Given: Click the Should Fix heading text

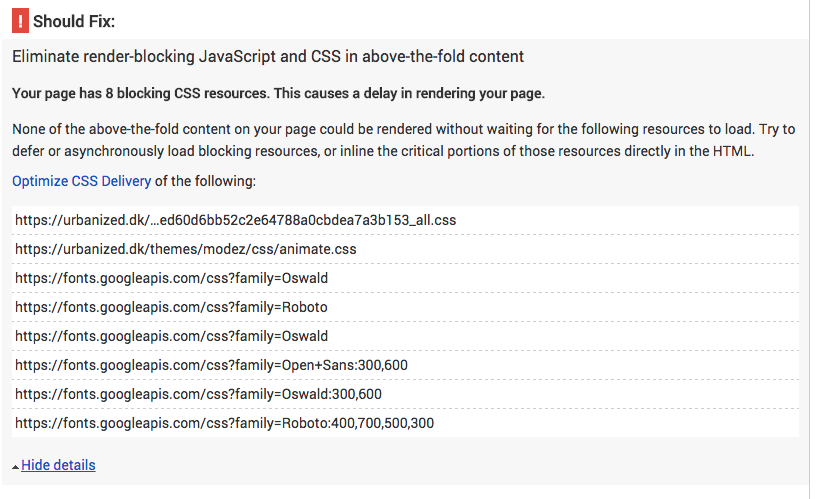Looking at the screenshot, I should tap(74, 21).
